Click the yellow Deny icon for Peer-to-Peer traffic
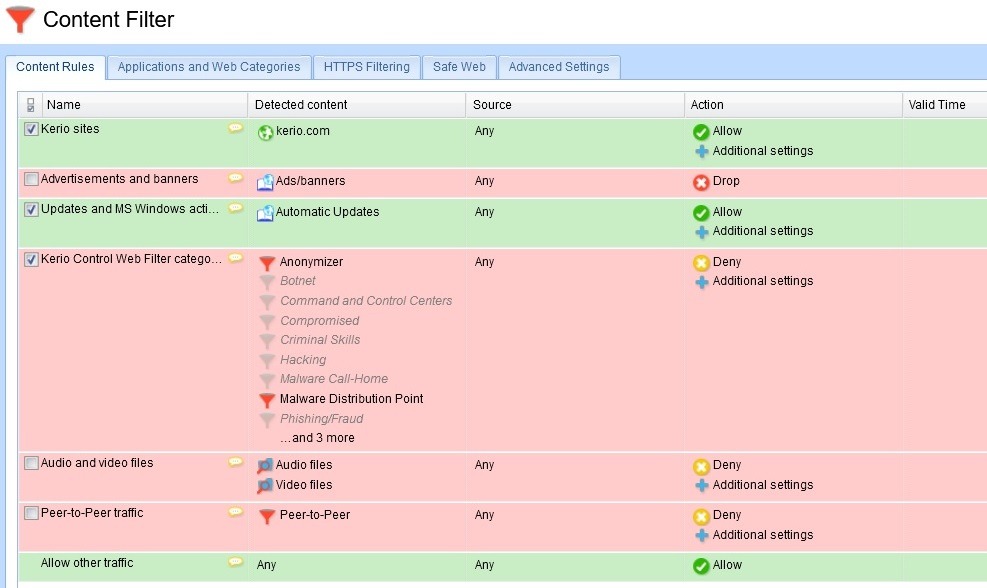 (x=700, y=516)
